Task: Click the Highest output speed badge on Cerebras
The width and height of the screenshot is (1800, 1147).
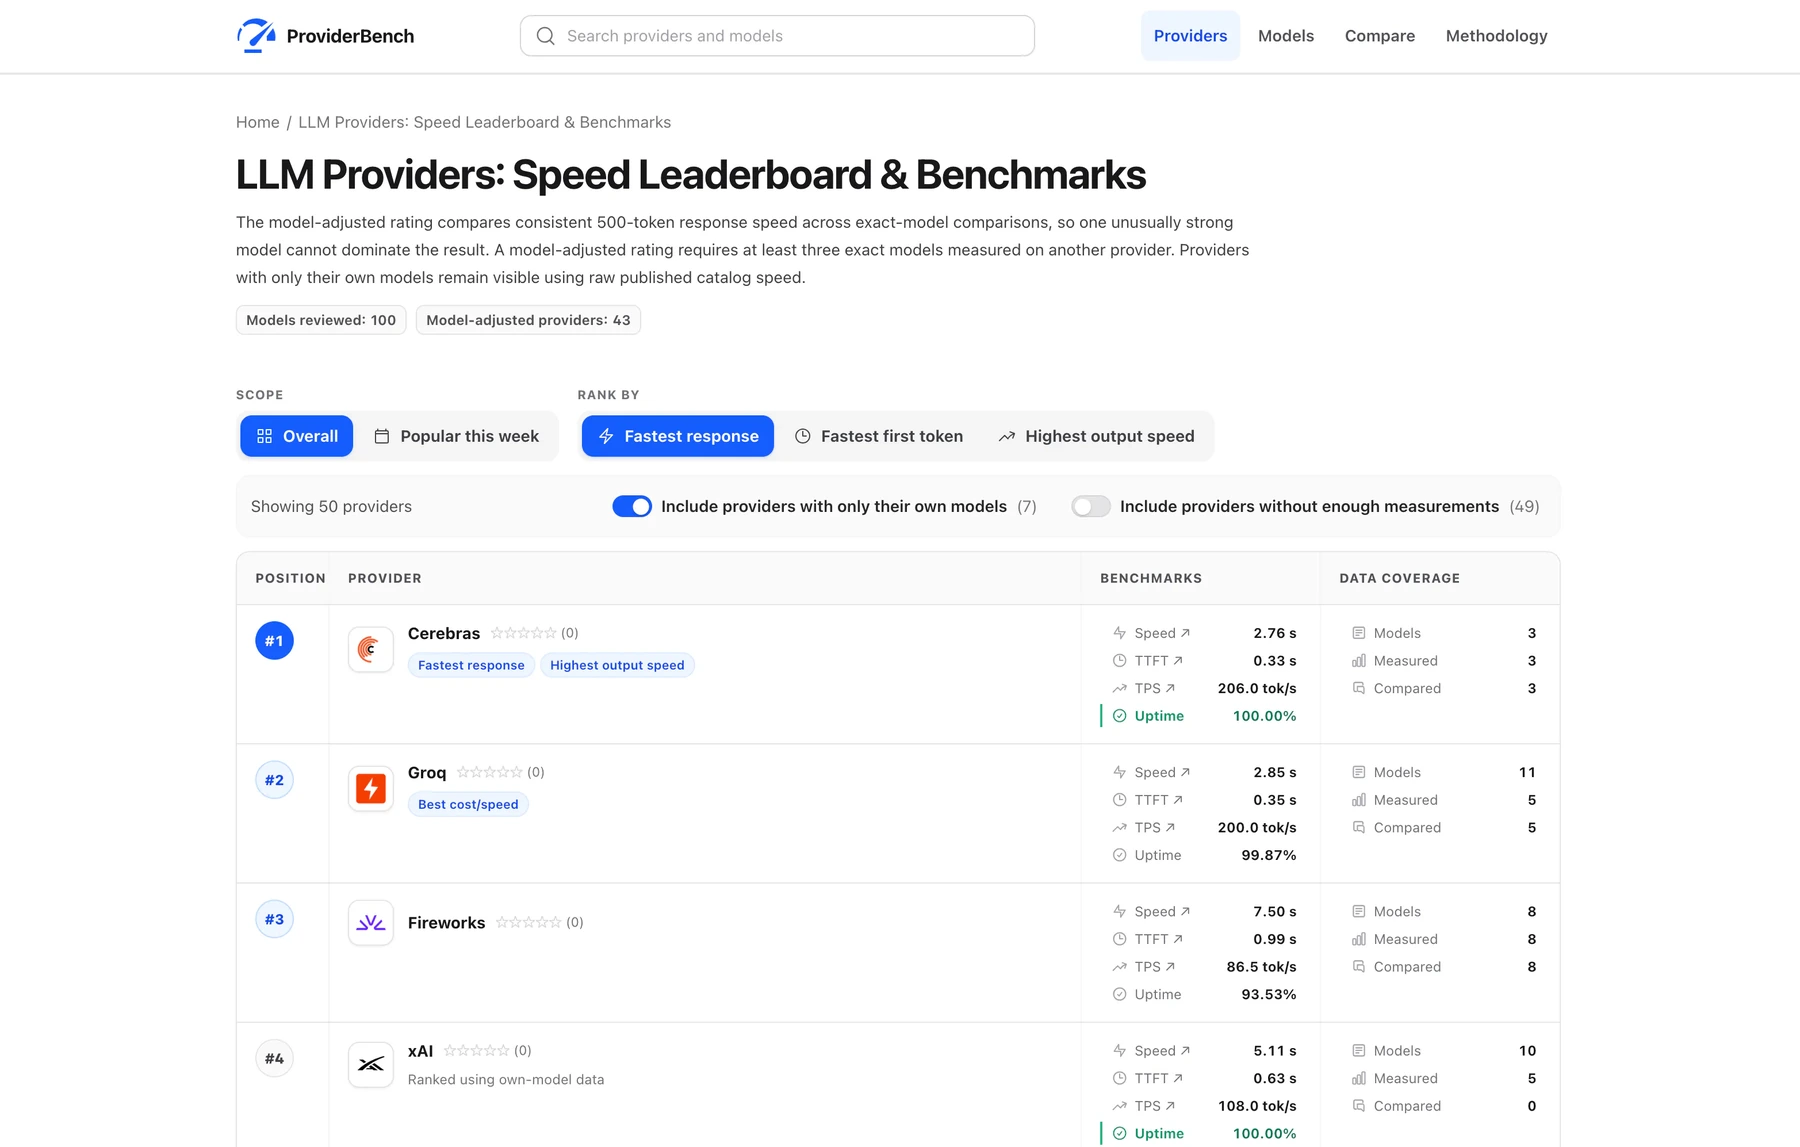Action: click(617, 665)
